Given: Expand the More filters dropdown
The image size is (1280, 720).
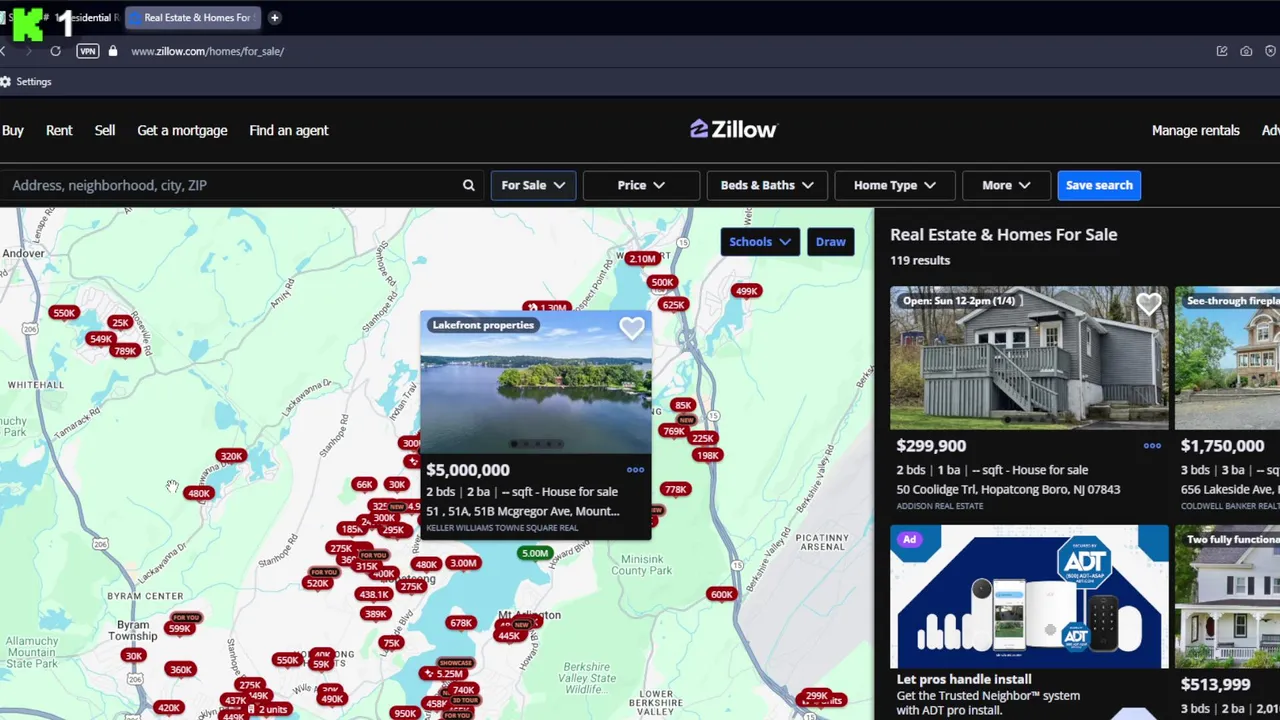Looking at the screenshot, I should point(1006,185).
